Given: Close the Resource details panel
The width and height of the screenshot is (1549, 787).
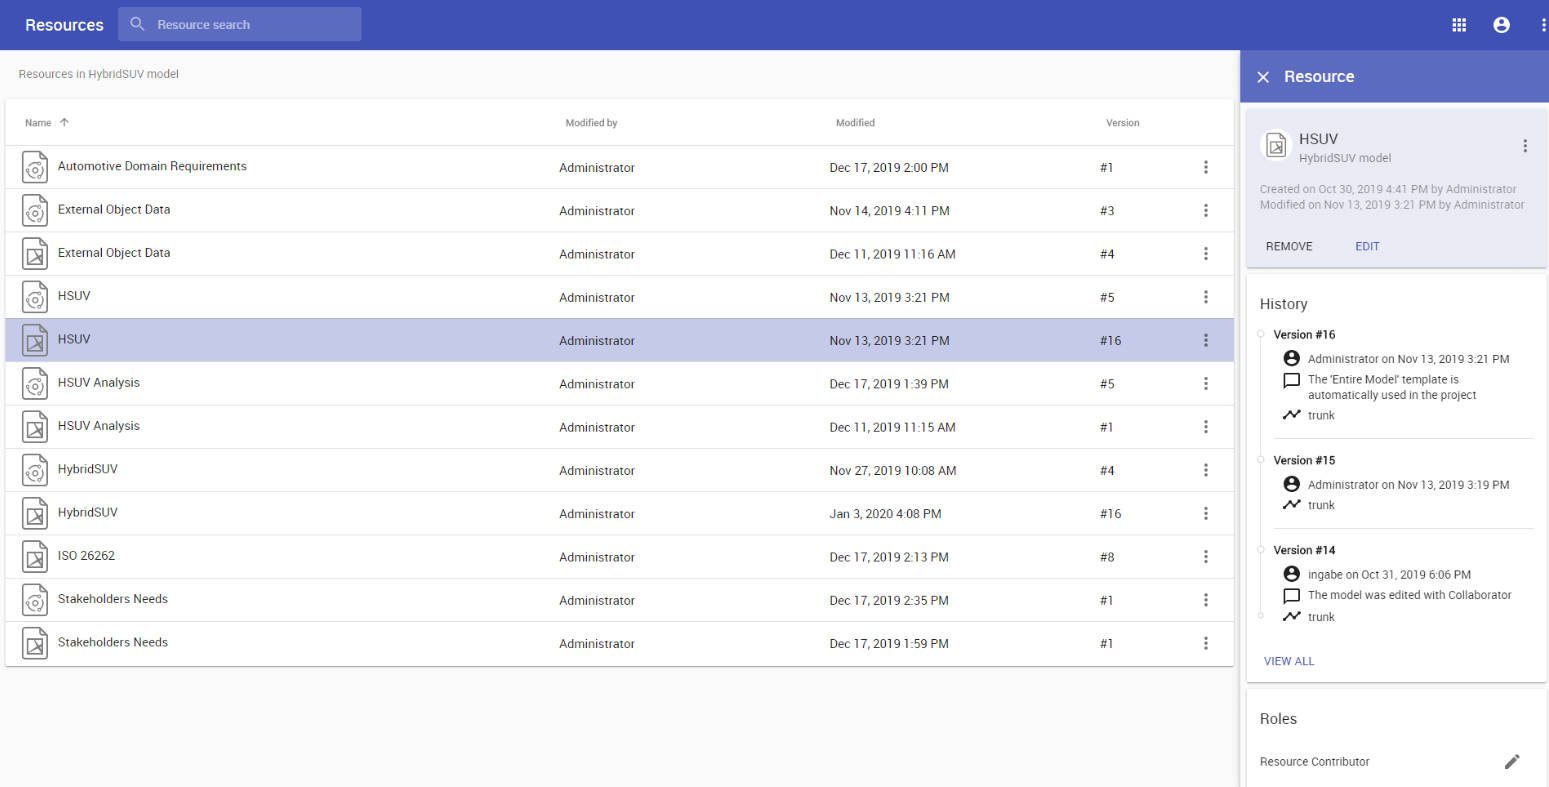Looking at the screenshot, I should click(1263, 77).
